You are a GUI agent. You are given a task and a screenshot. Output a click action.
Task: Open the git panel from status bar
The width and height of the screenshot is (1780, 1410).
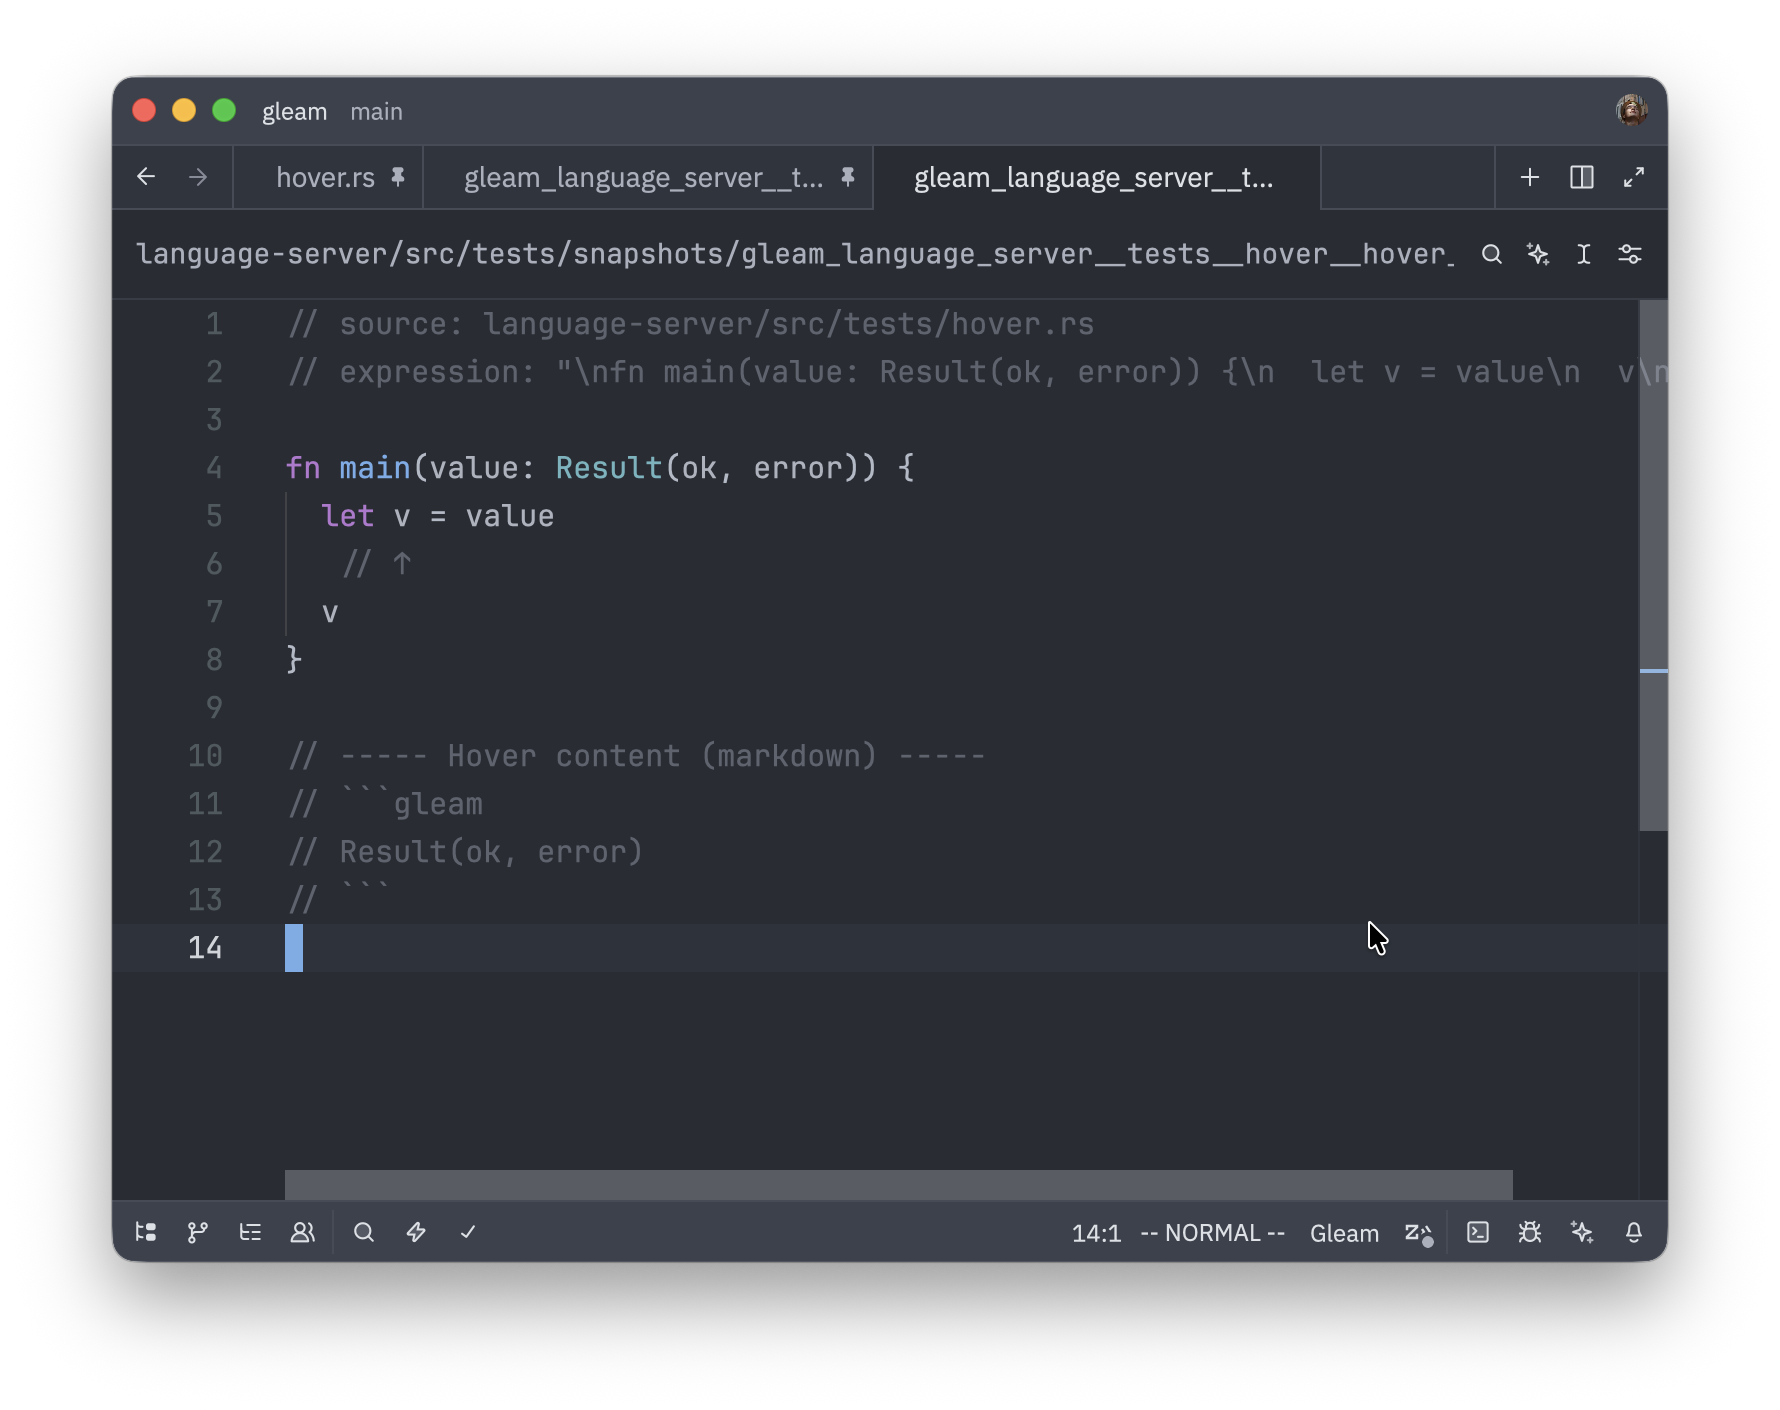198,1232
